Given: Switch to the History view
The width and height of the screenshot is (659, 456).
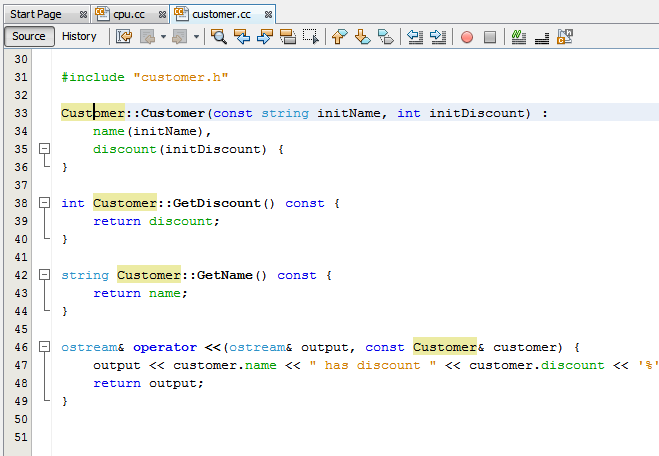Looking at the screenshot, I should (x=79, y=37).
